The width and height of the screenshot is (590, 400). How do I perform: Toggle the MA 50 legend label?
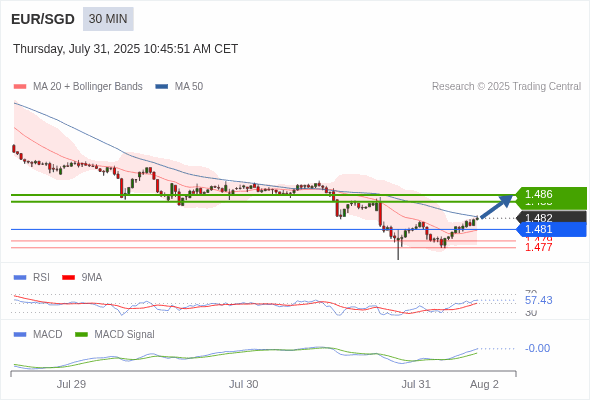tap(189, 87)
